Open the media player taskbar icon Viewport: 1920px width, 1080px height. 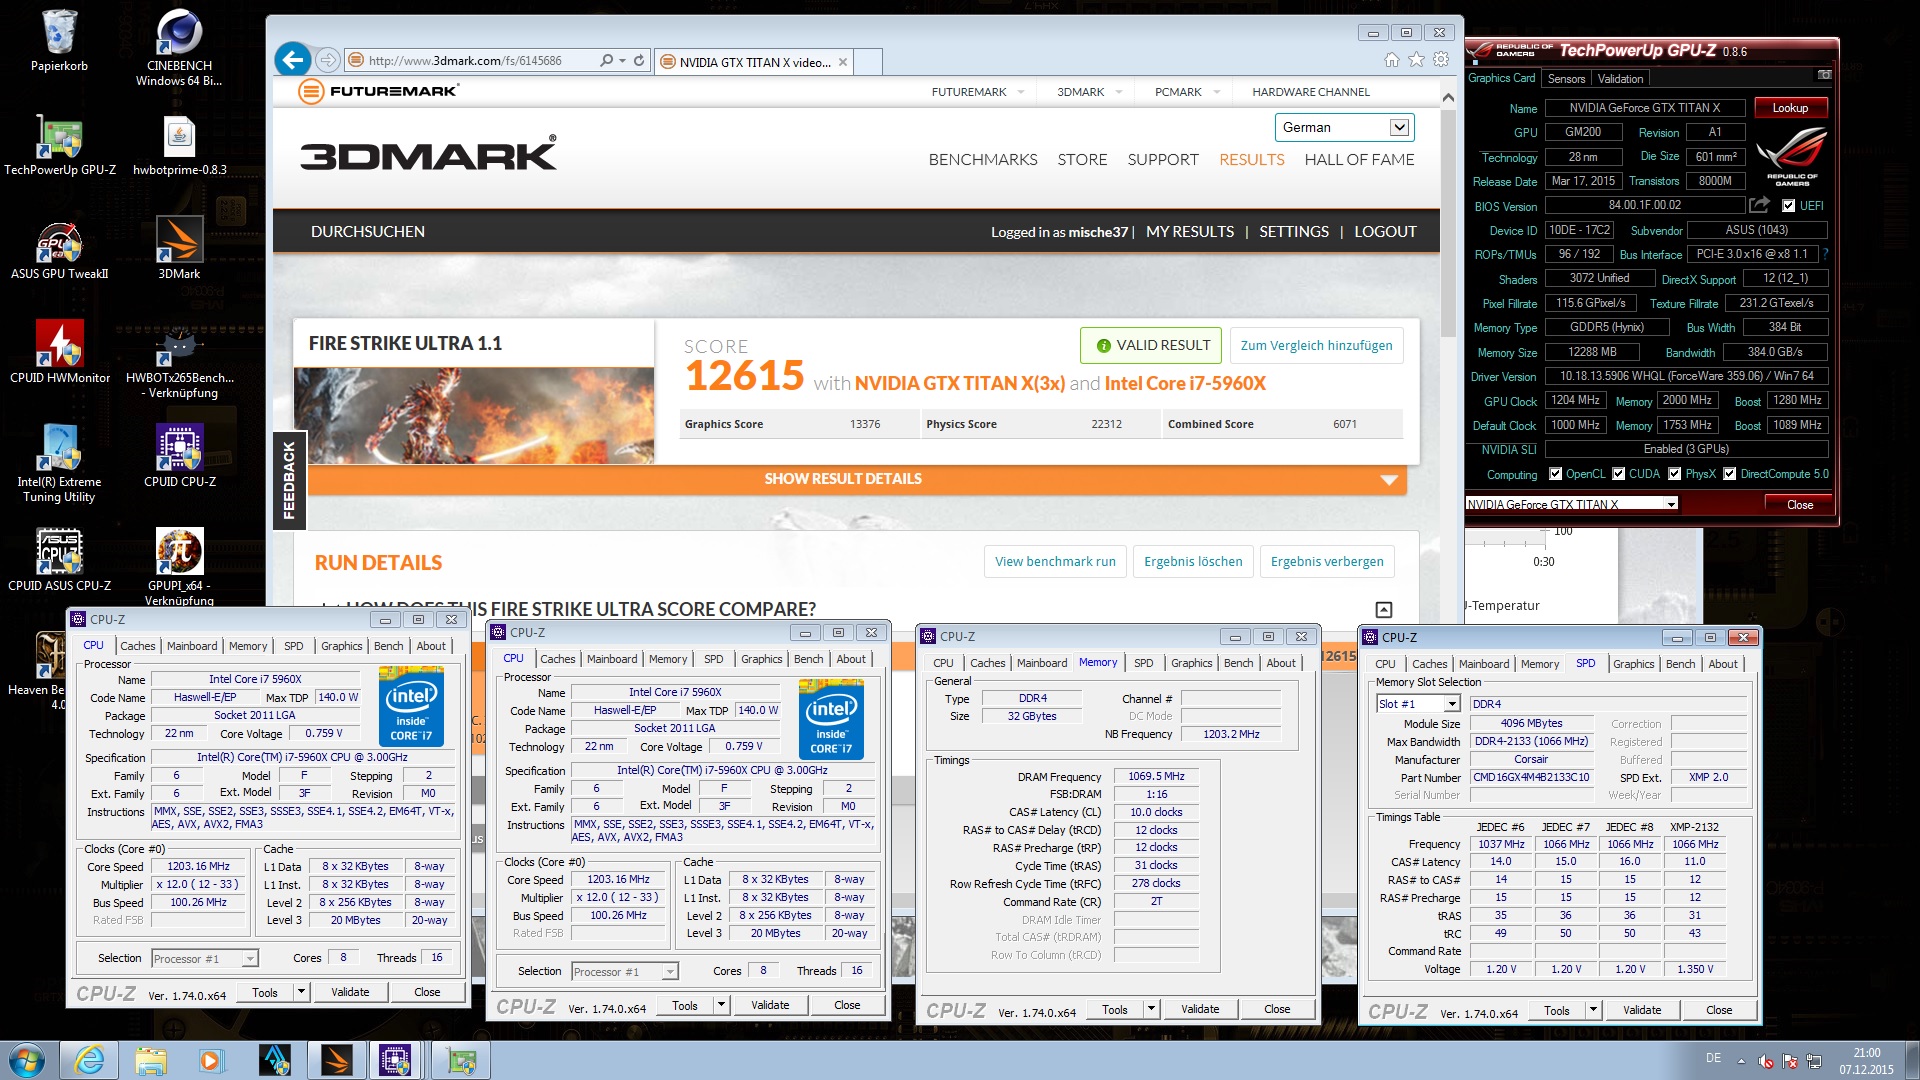tap(210, 1060)
